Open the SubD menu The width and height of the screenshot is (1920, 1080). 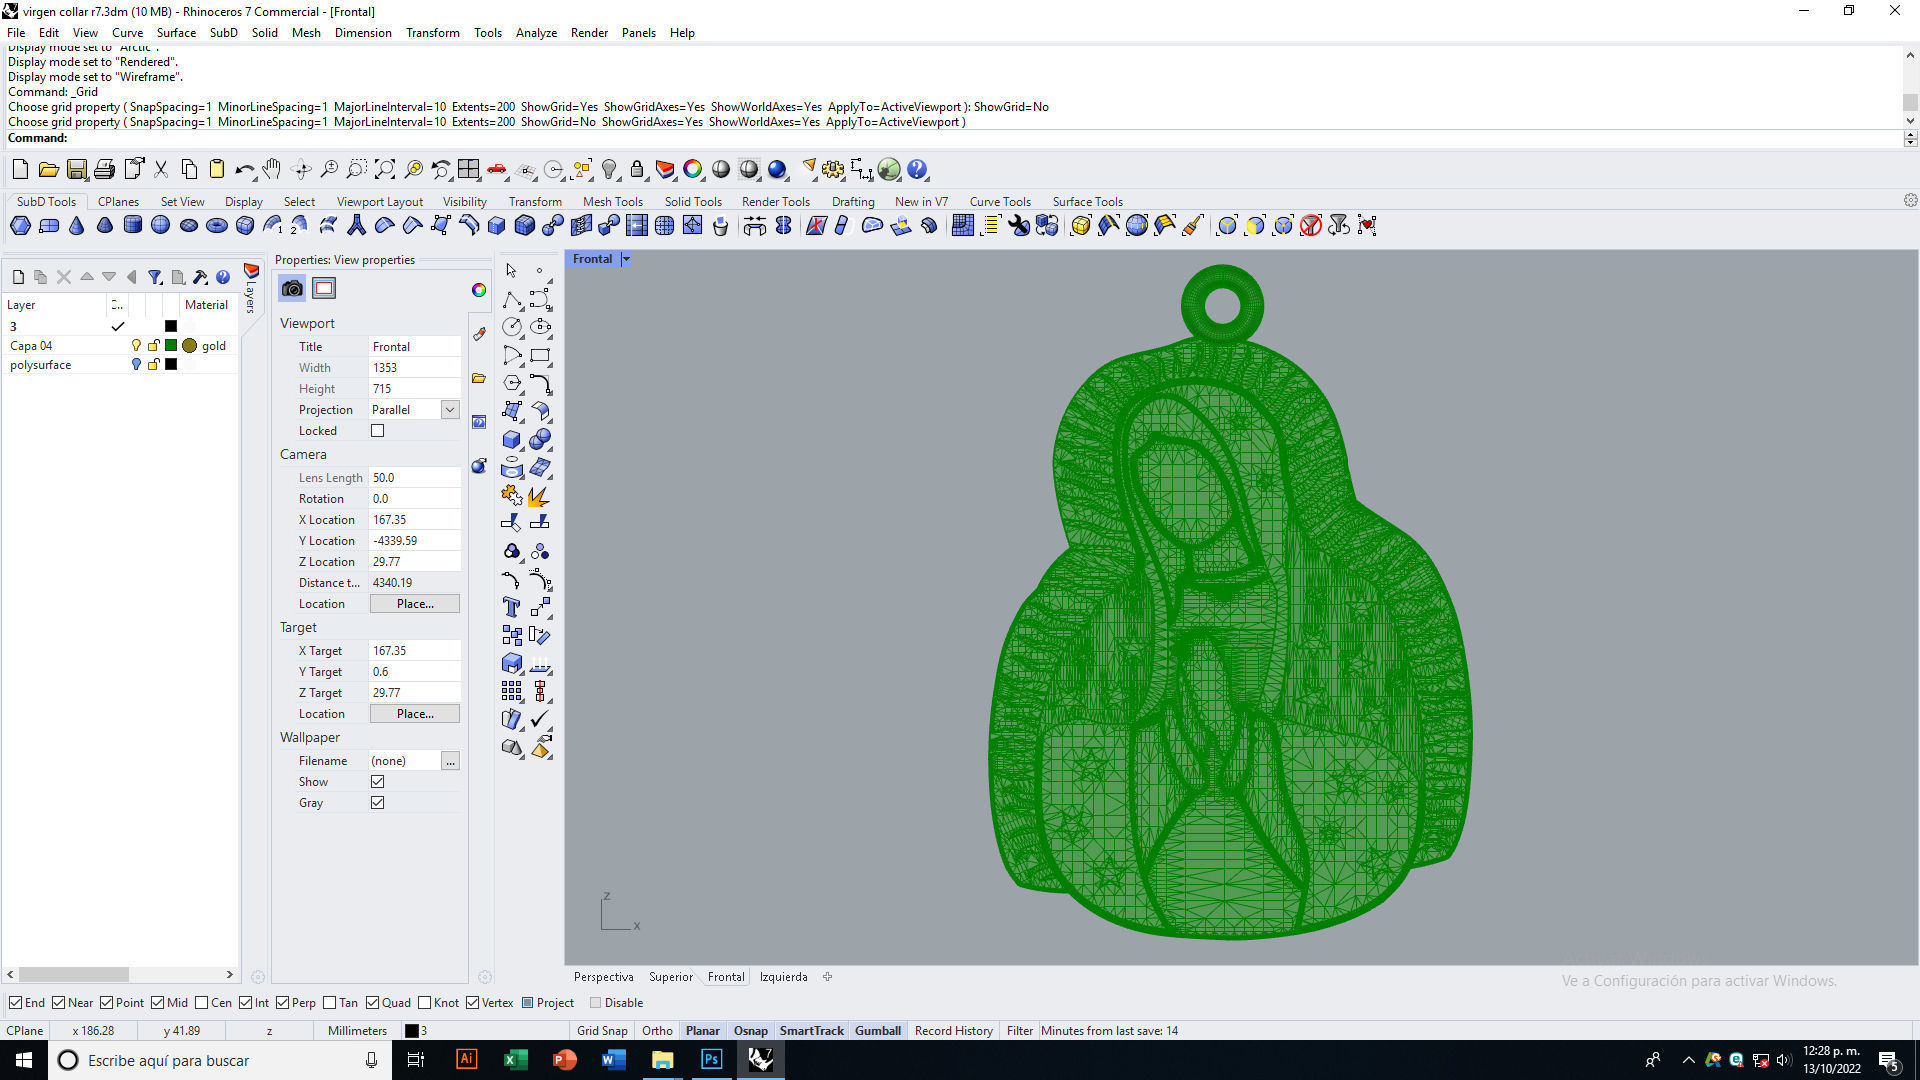click(x=223, y=33)
